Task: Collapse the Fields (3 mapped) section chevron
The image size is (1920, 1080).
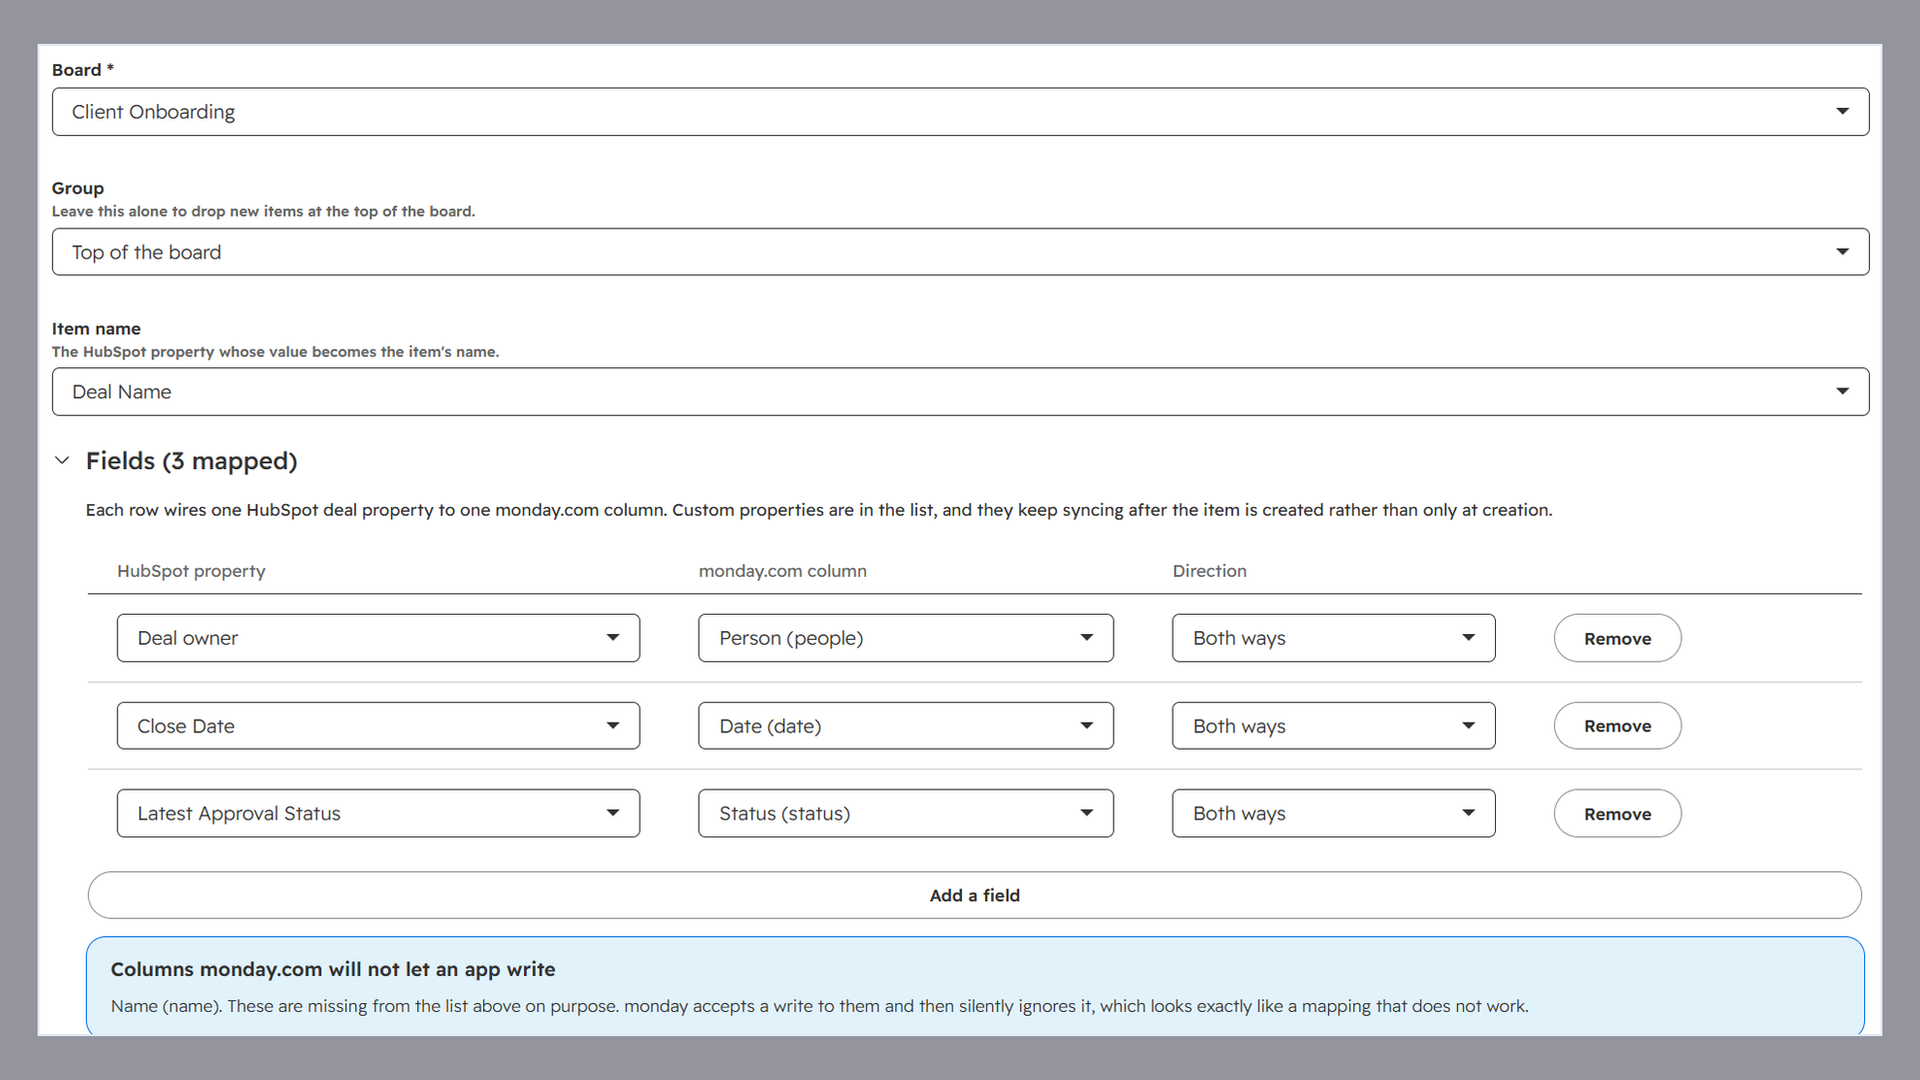Action: [62, 461]
